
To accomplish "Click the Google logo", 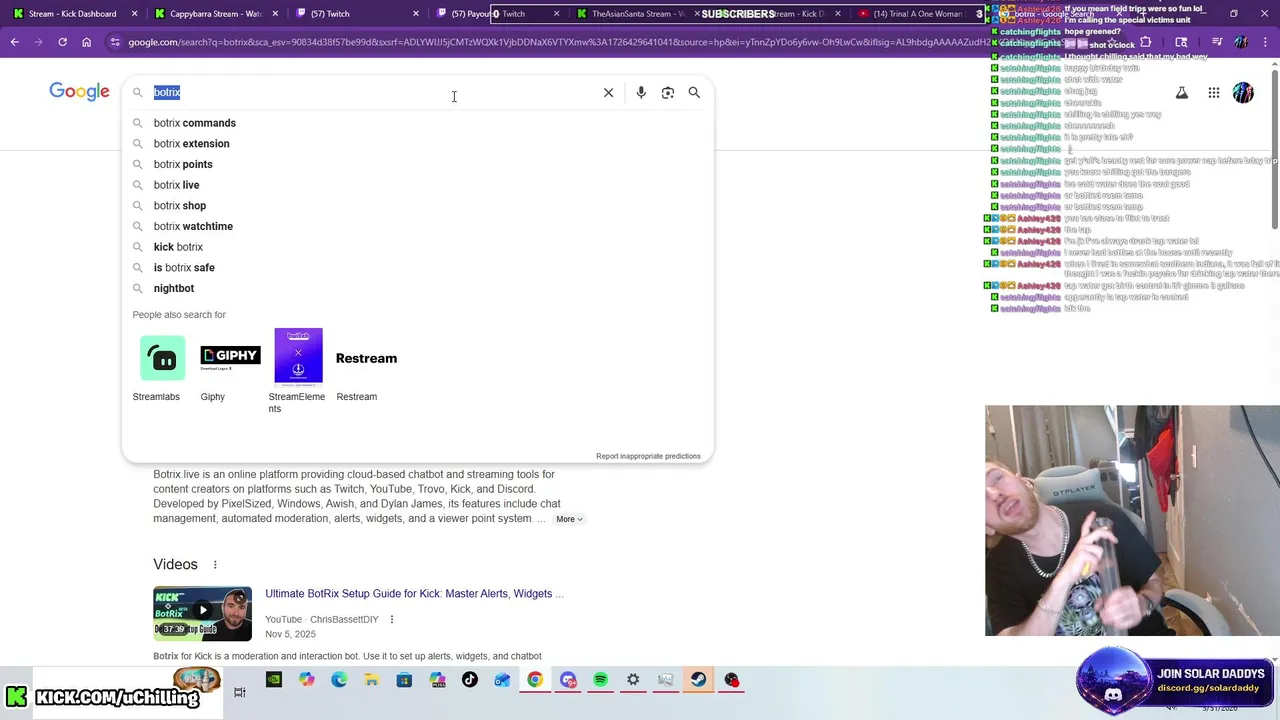I will [79, 92].
